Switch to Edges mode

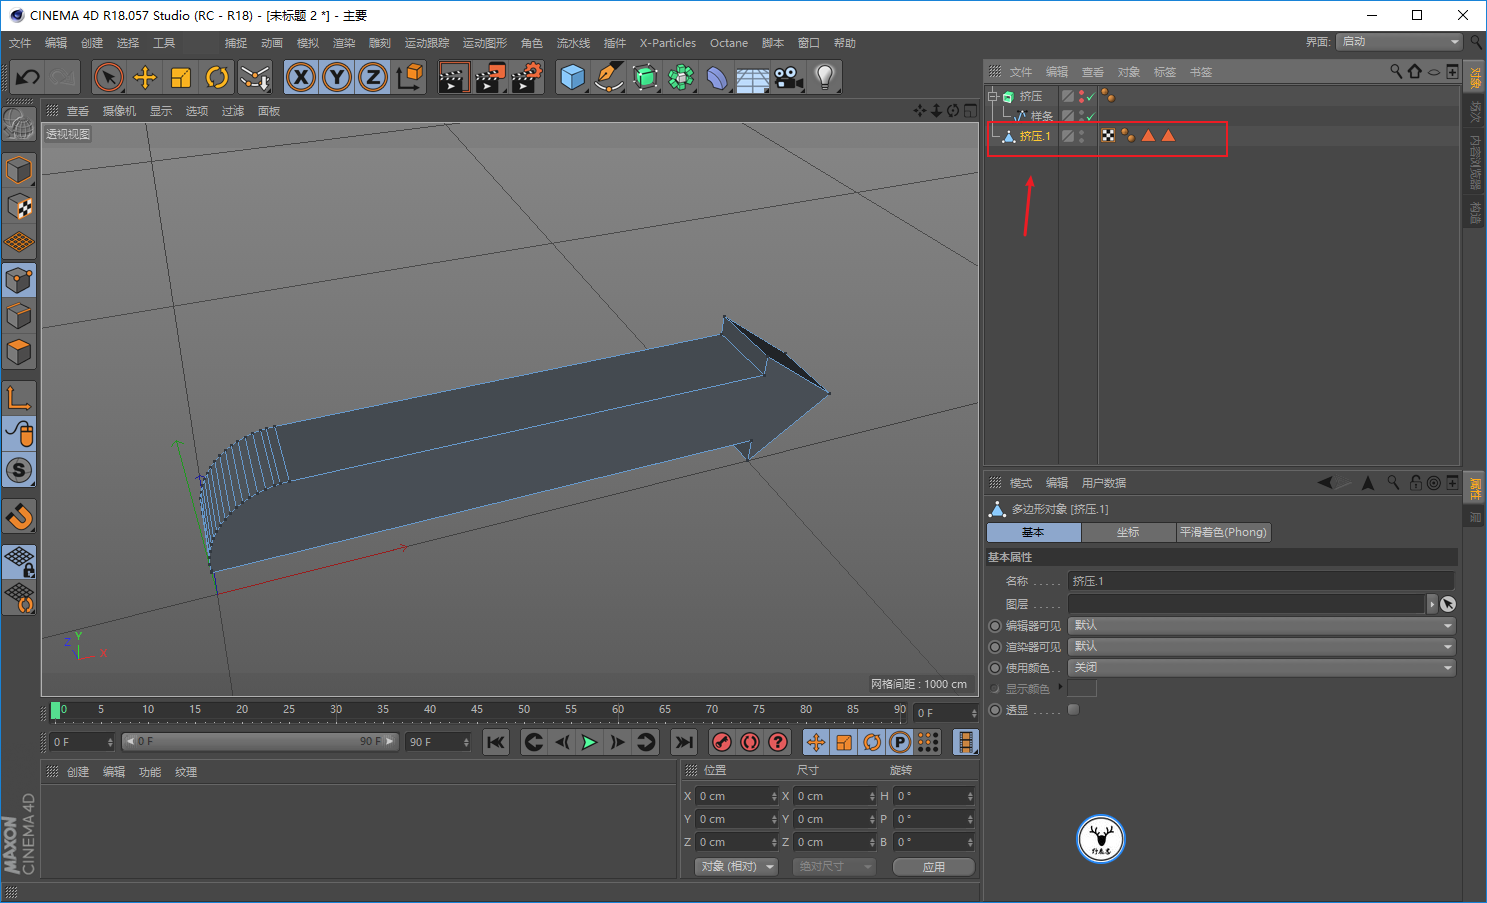point(19,316)
